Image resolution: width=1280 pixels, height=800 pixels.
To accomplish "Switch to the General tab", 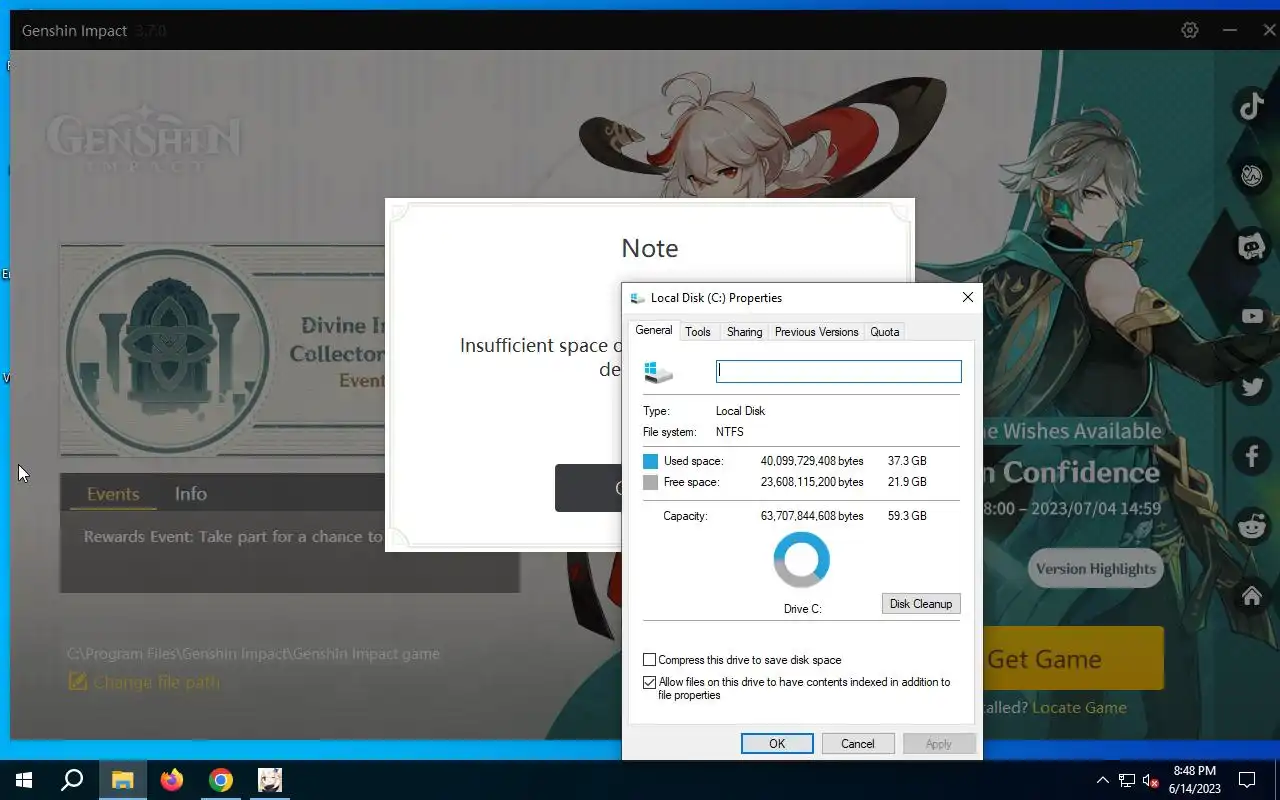I will pos(654,331).
